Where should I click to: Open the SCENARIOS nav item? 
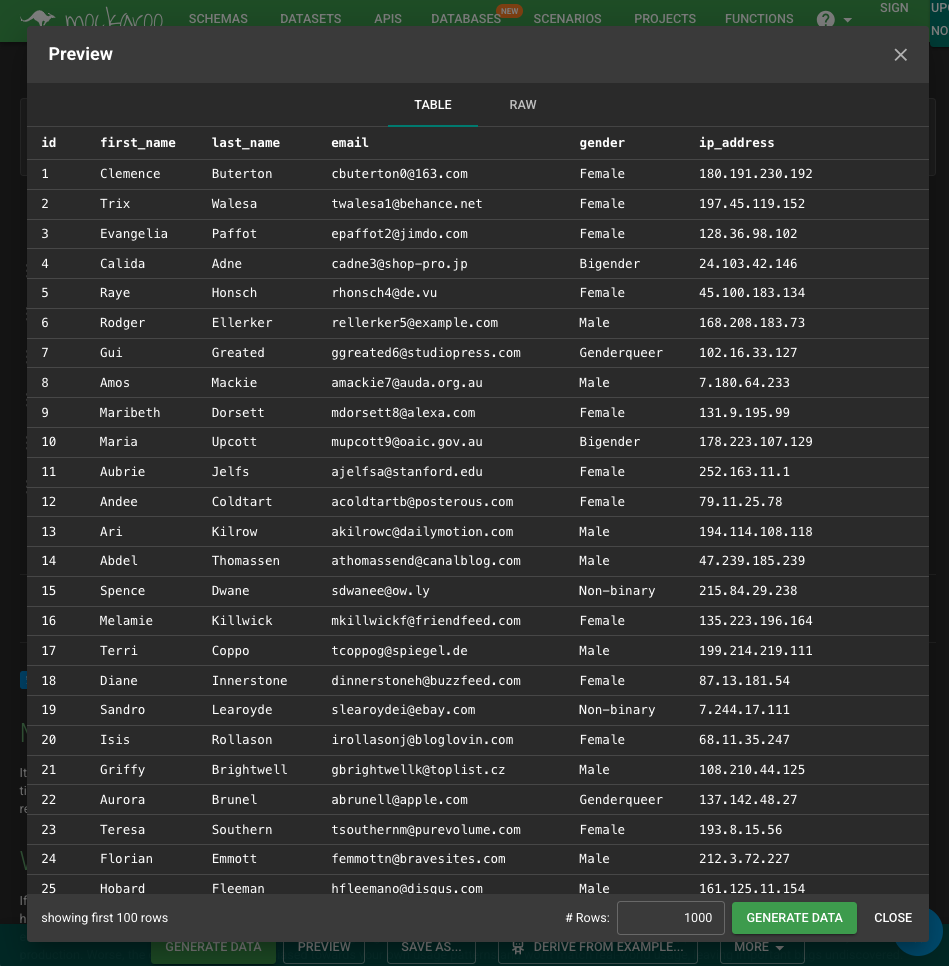pos(567,19)
